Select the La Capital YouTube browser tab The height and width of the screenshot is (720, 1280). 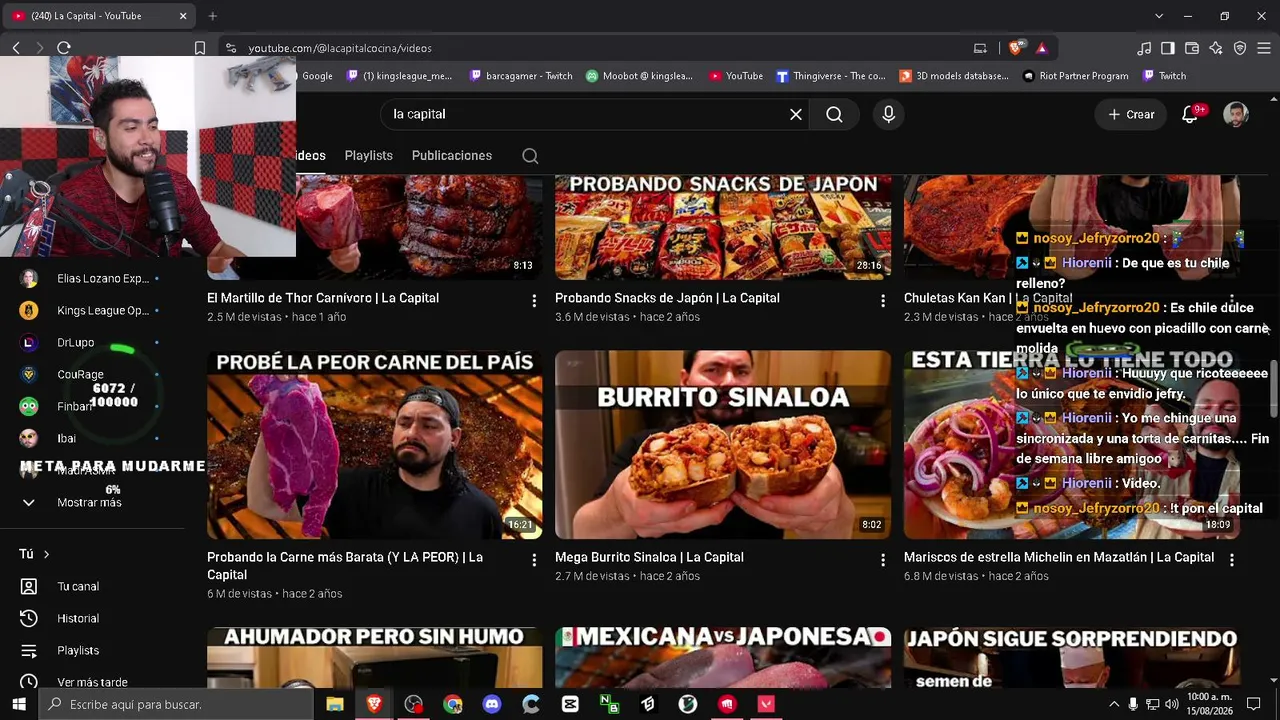point(100,16)
